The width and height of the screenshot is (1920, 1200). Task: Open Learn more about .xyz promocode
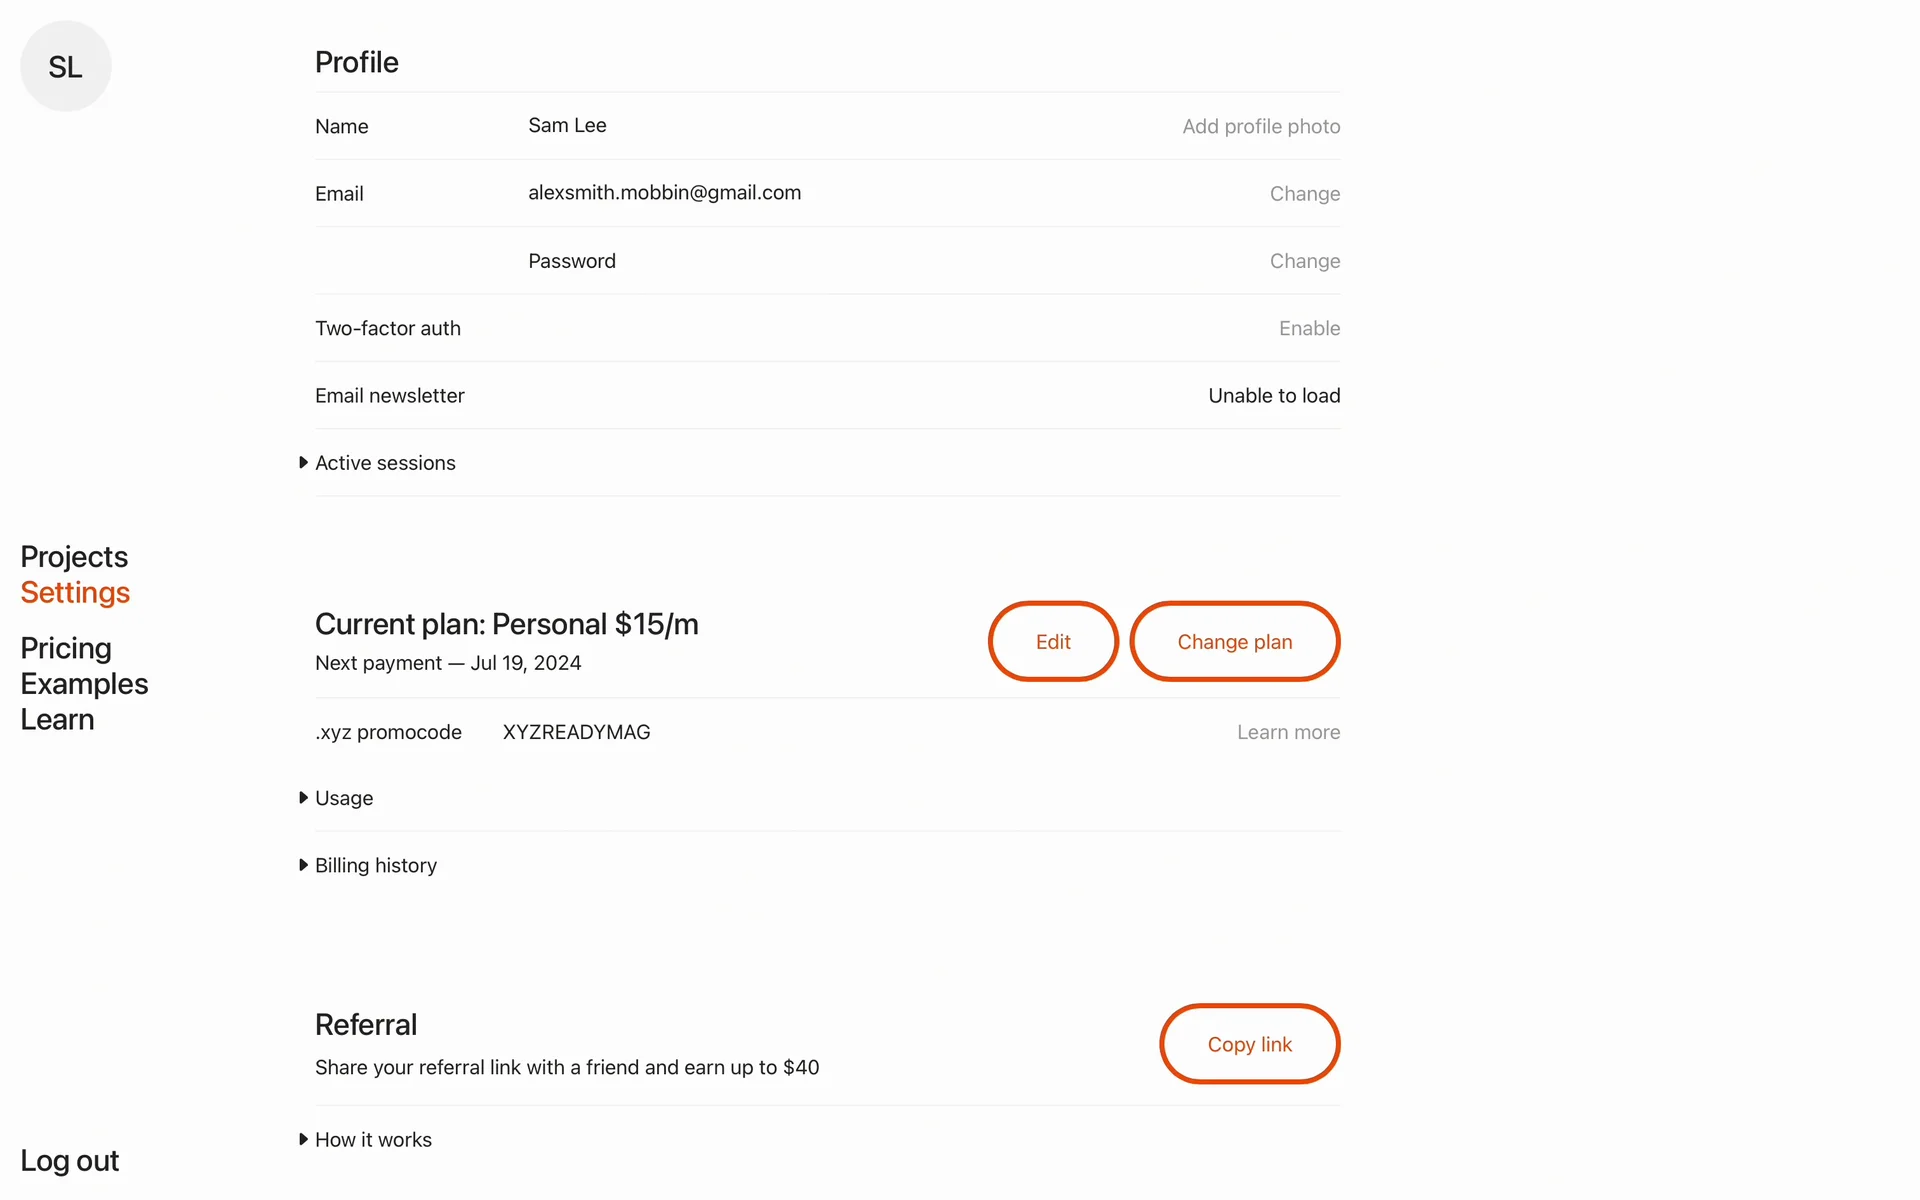1288,732
